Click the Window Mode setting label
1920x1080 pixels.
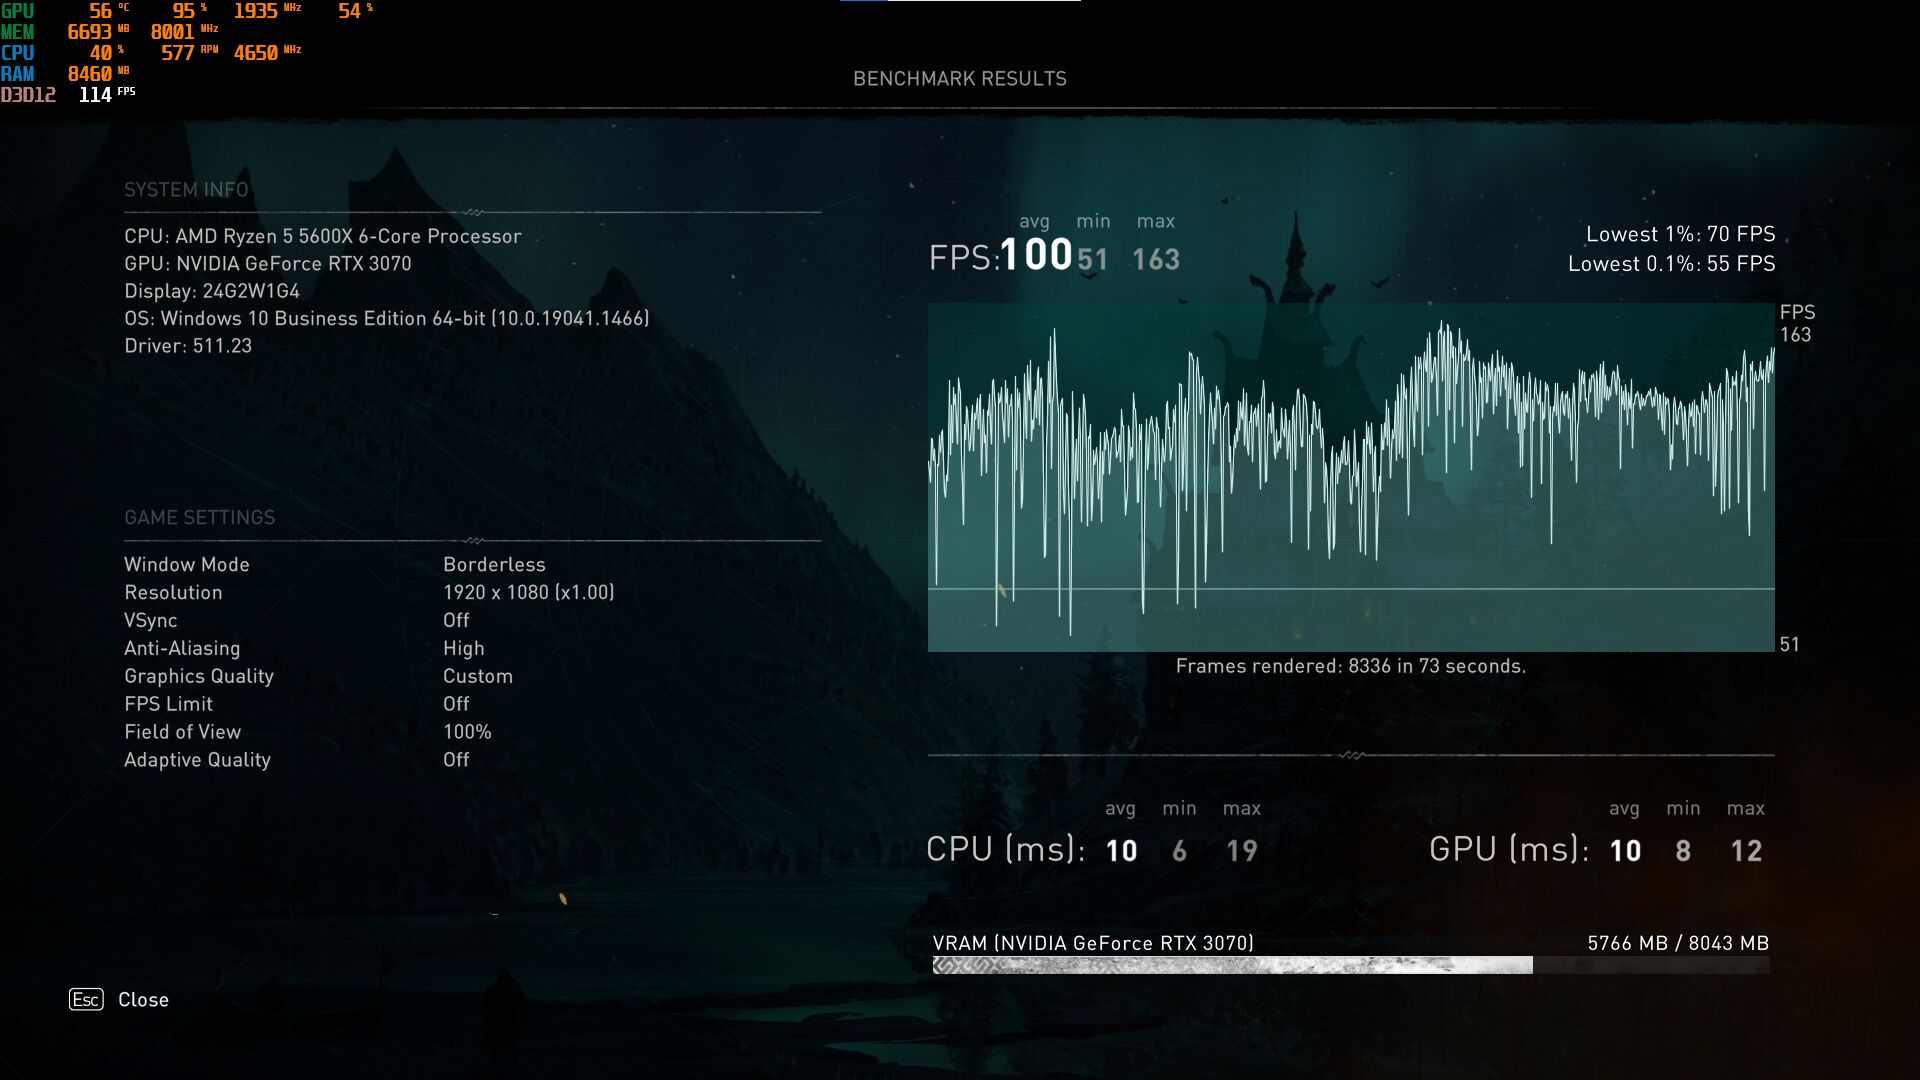click(x=187, y=564)
